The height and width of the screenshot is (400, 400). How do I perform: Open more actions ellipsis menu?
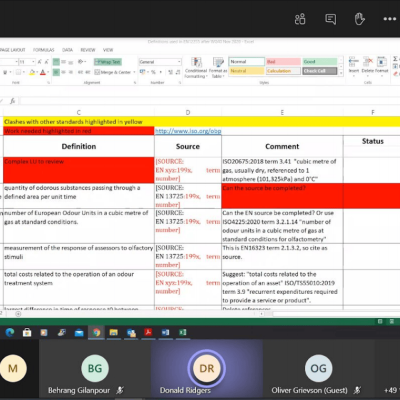pyautogui.click(x=390, y=19)
